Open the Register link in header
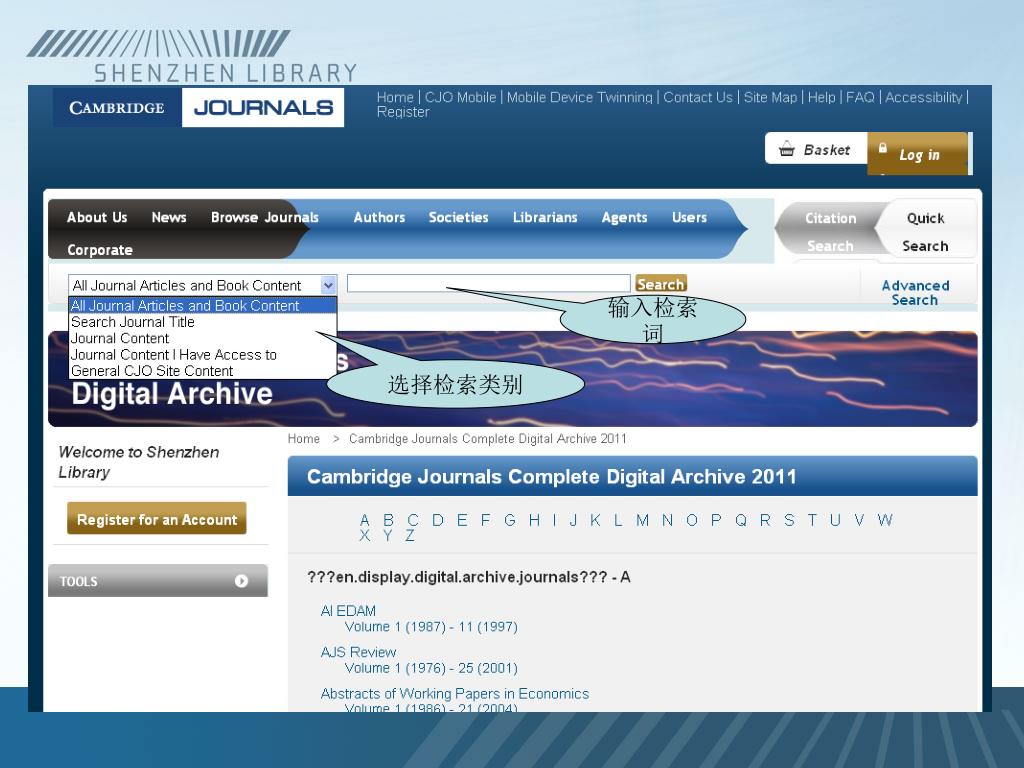The height and width of the screenshot is (768, 1024). (x=403, y=112)
